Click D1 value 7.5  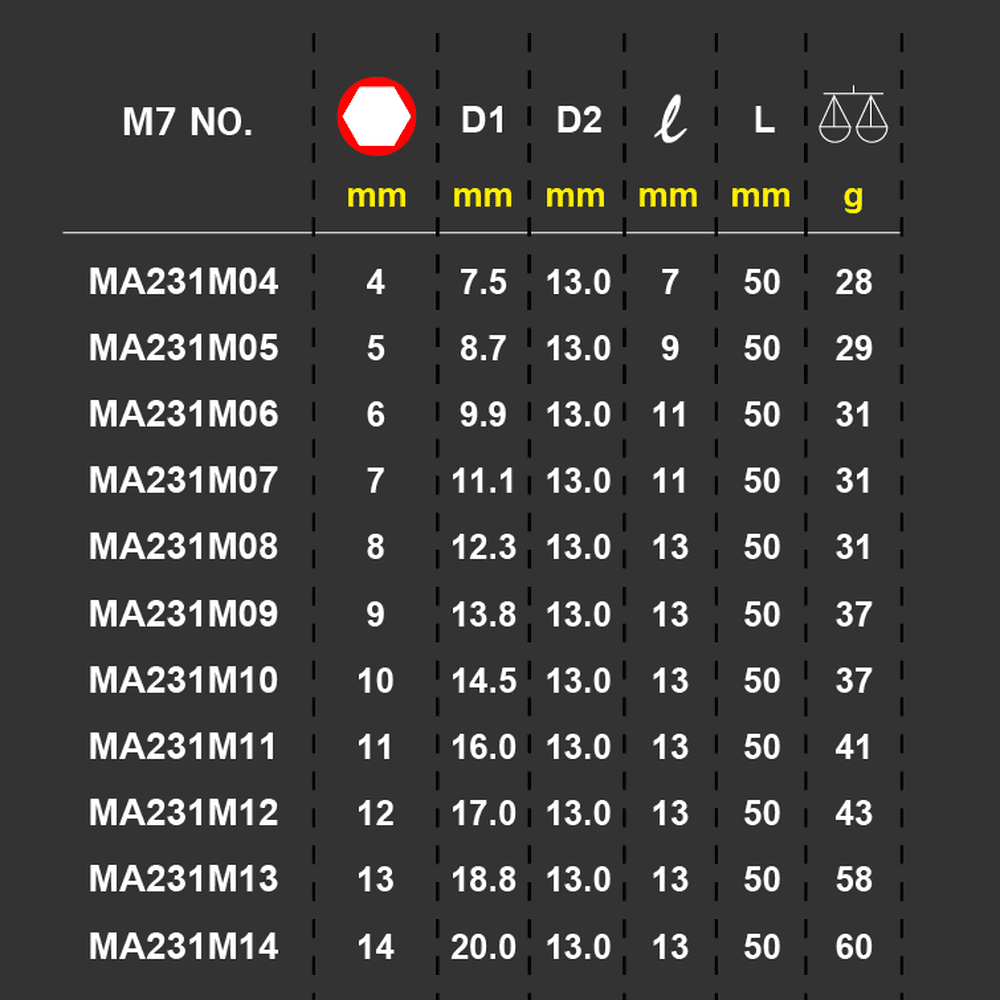(x=483, y=282)
